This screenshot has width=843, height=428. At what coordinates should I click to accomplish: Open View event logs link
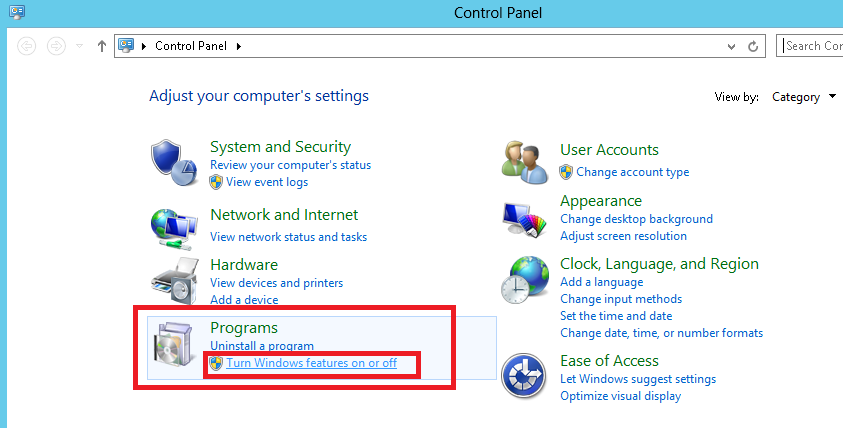point(267,182)
